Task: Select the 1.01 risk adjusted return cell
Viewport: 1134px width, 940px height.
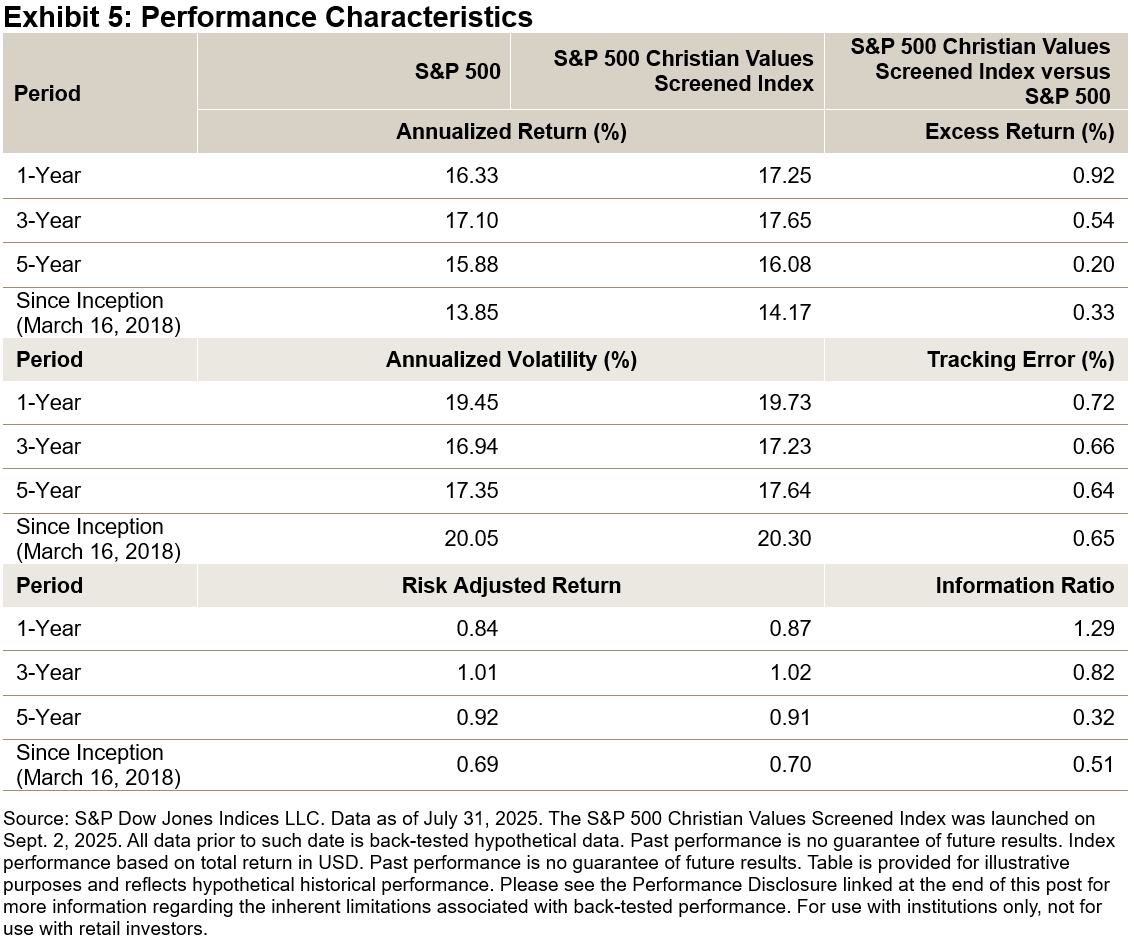Action: (477, 673)
